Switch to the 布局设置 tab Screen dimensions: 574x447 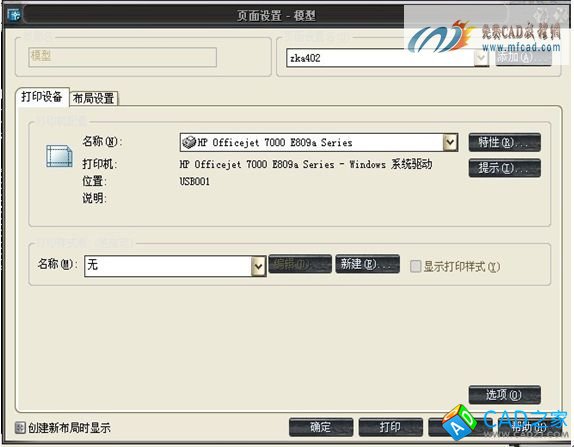tap(93, 98)
